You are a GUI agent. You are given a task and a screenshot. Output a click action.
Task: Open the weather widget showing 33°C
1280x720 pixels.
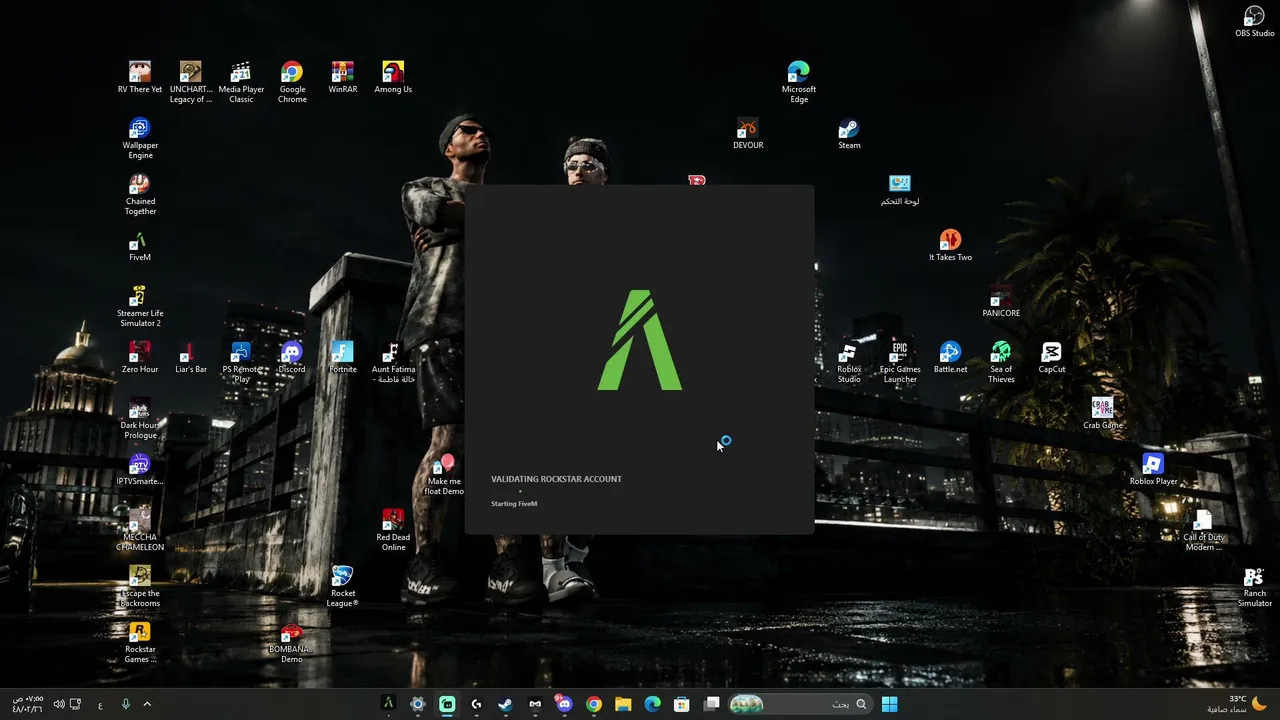[x=1239, y=704]
